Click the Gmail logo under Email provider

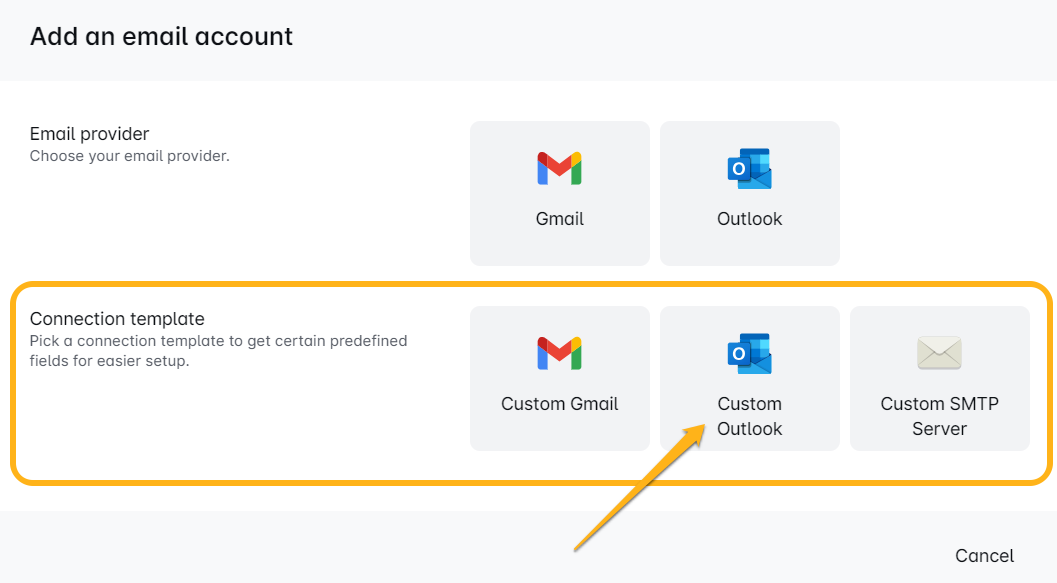pyautogui.click(x=559, y=169)
